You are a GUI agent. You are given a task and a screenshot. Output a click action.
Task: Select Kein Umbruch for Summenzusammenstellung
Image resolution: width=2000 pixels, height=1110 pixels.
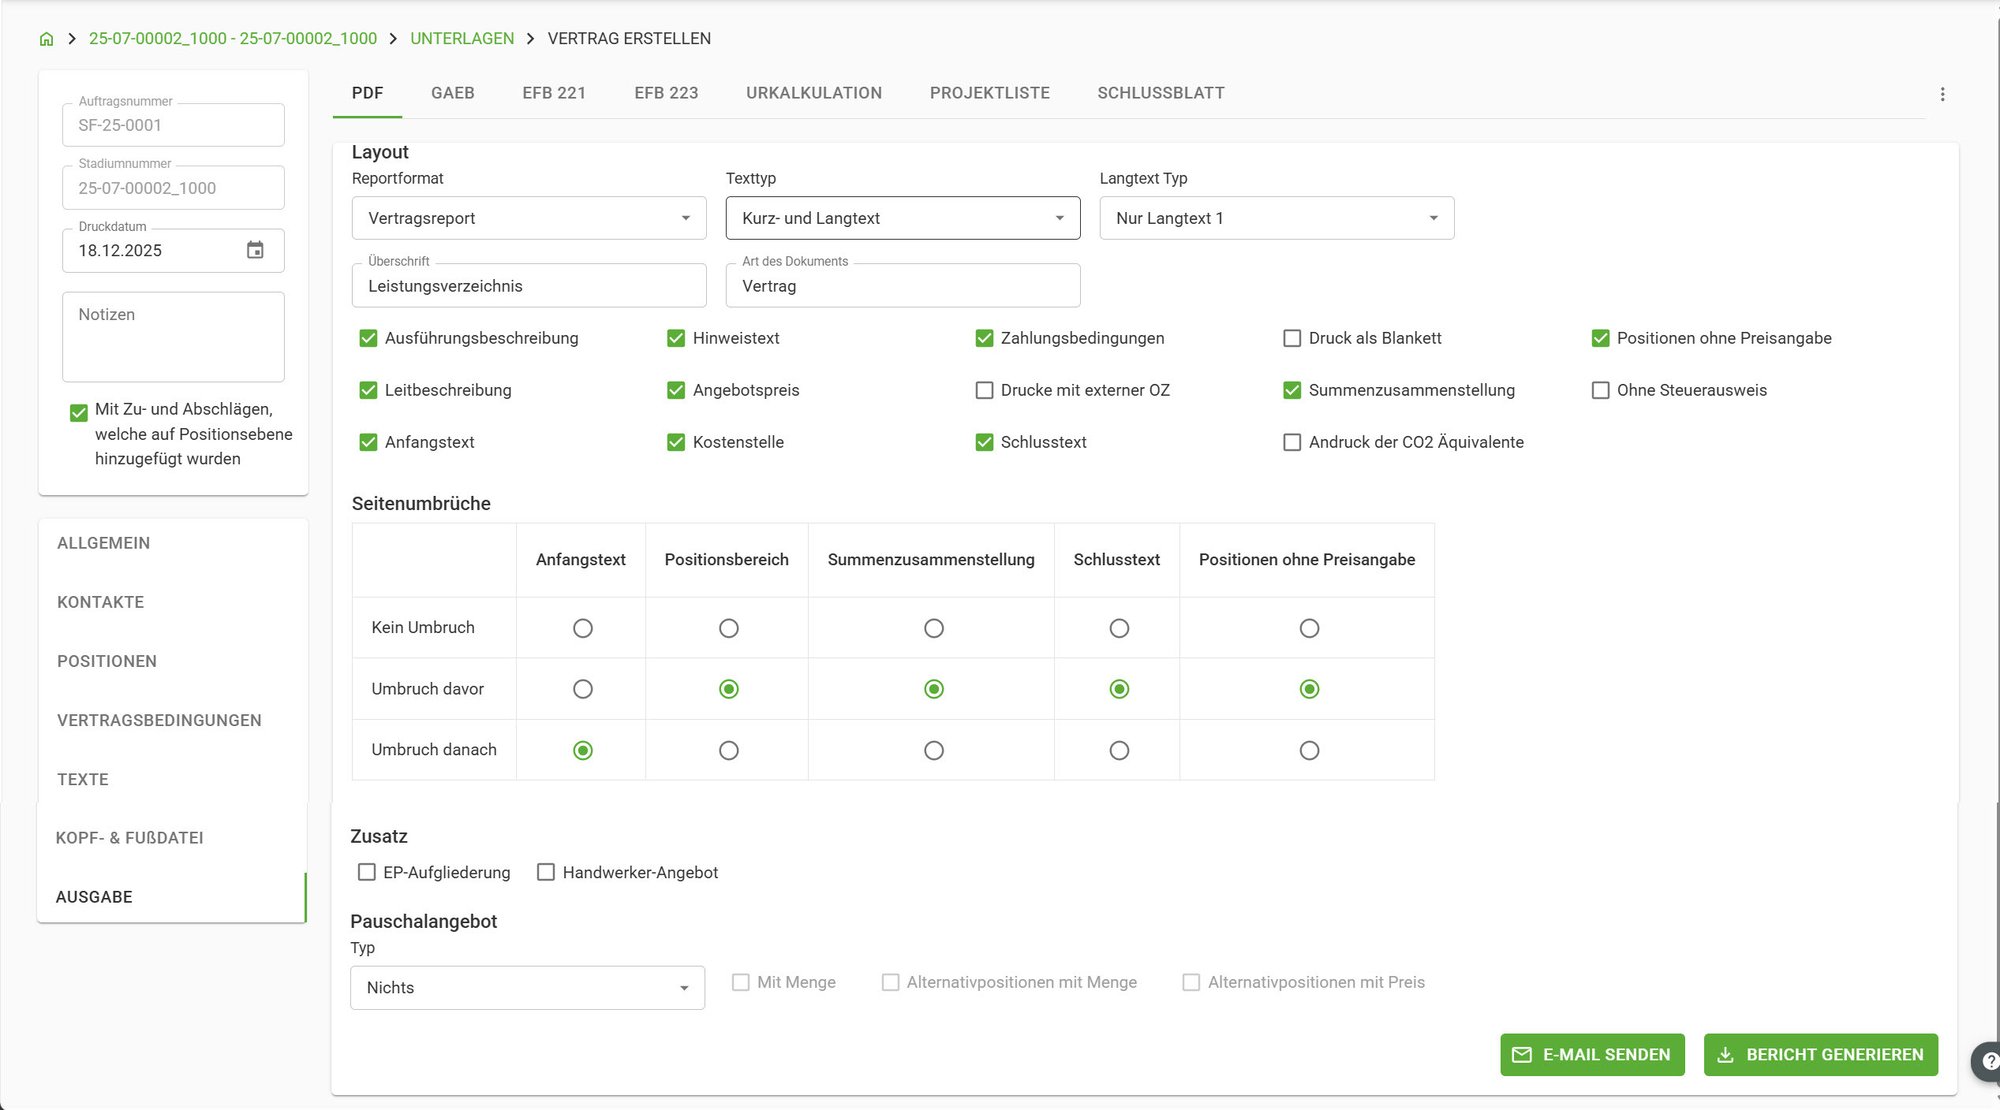[x=933, y=628]
